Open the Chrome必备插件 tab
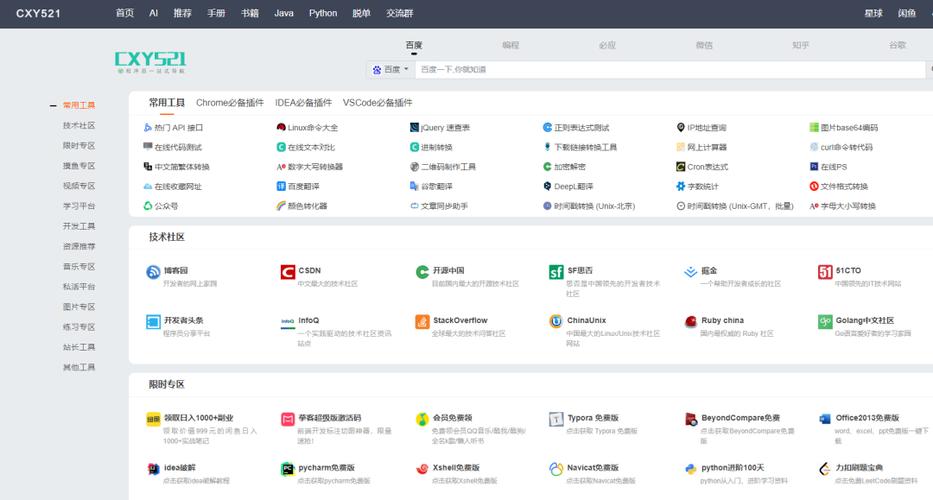Image resolution: width=933 pixels, height=500 pixels. pyautogui.click(x=230, y=103)
